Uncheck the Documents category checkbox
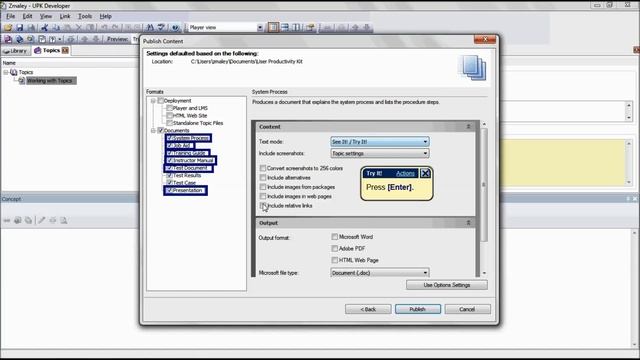The width and height of the screenshot is (640, 360). click(160, 130)
